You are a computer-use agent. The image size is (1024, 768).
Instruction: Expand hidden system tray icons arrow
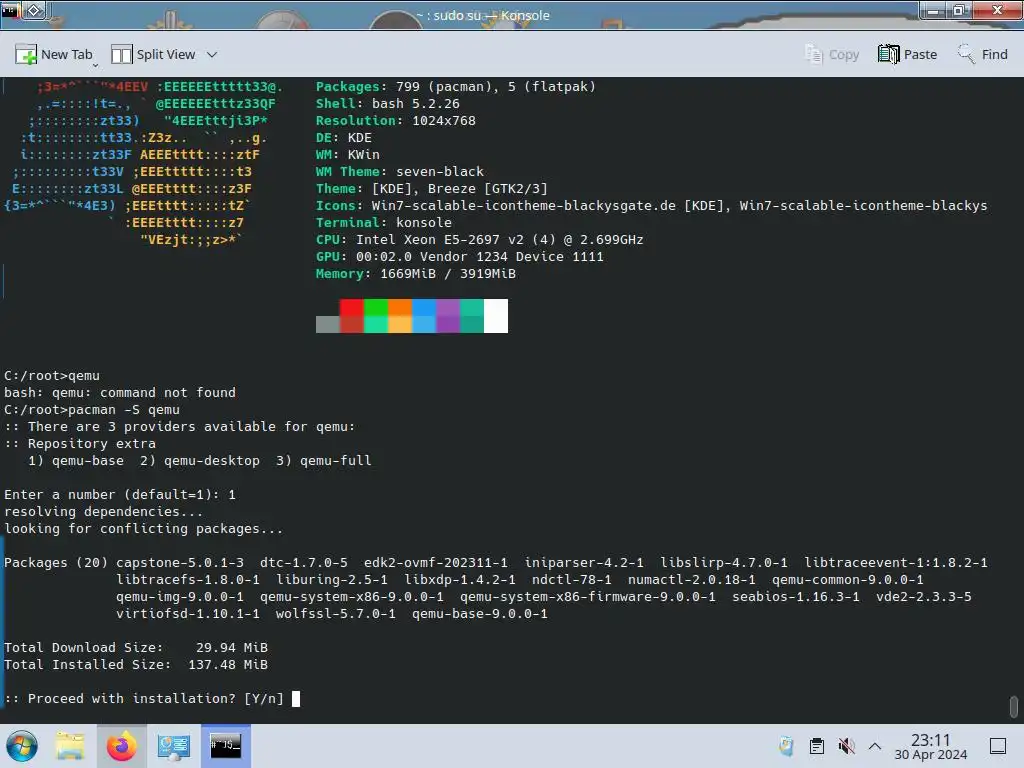(x=875, y=746)
